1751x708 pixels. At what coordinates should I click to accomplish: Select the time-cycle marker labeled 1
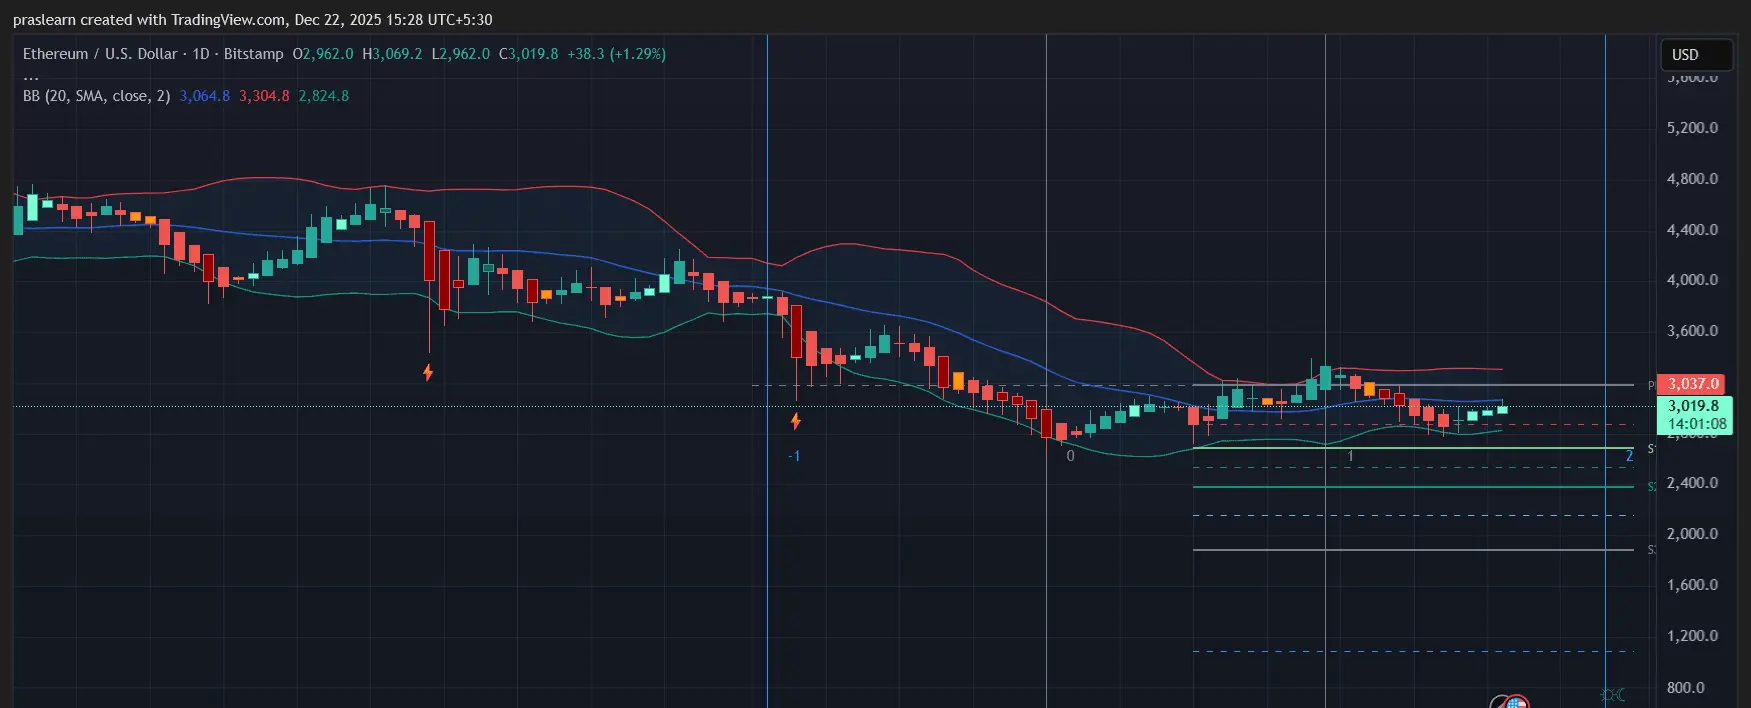tap(1350, 456)
